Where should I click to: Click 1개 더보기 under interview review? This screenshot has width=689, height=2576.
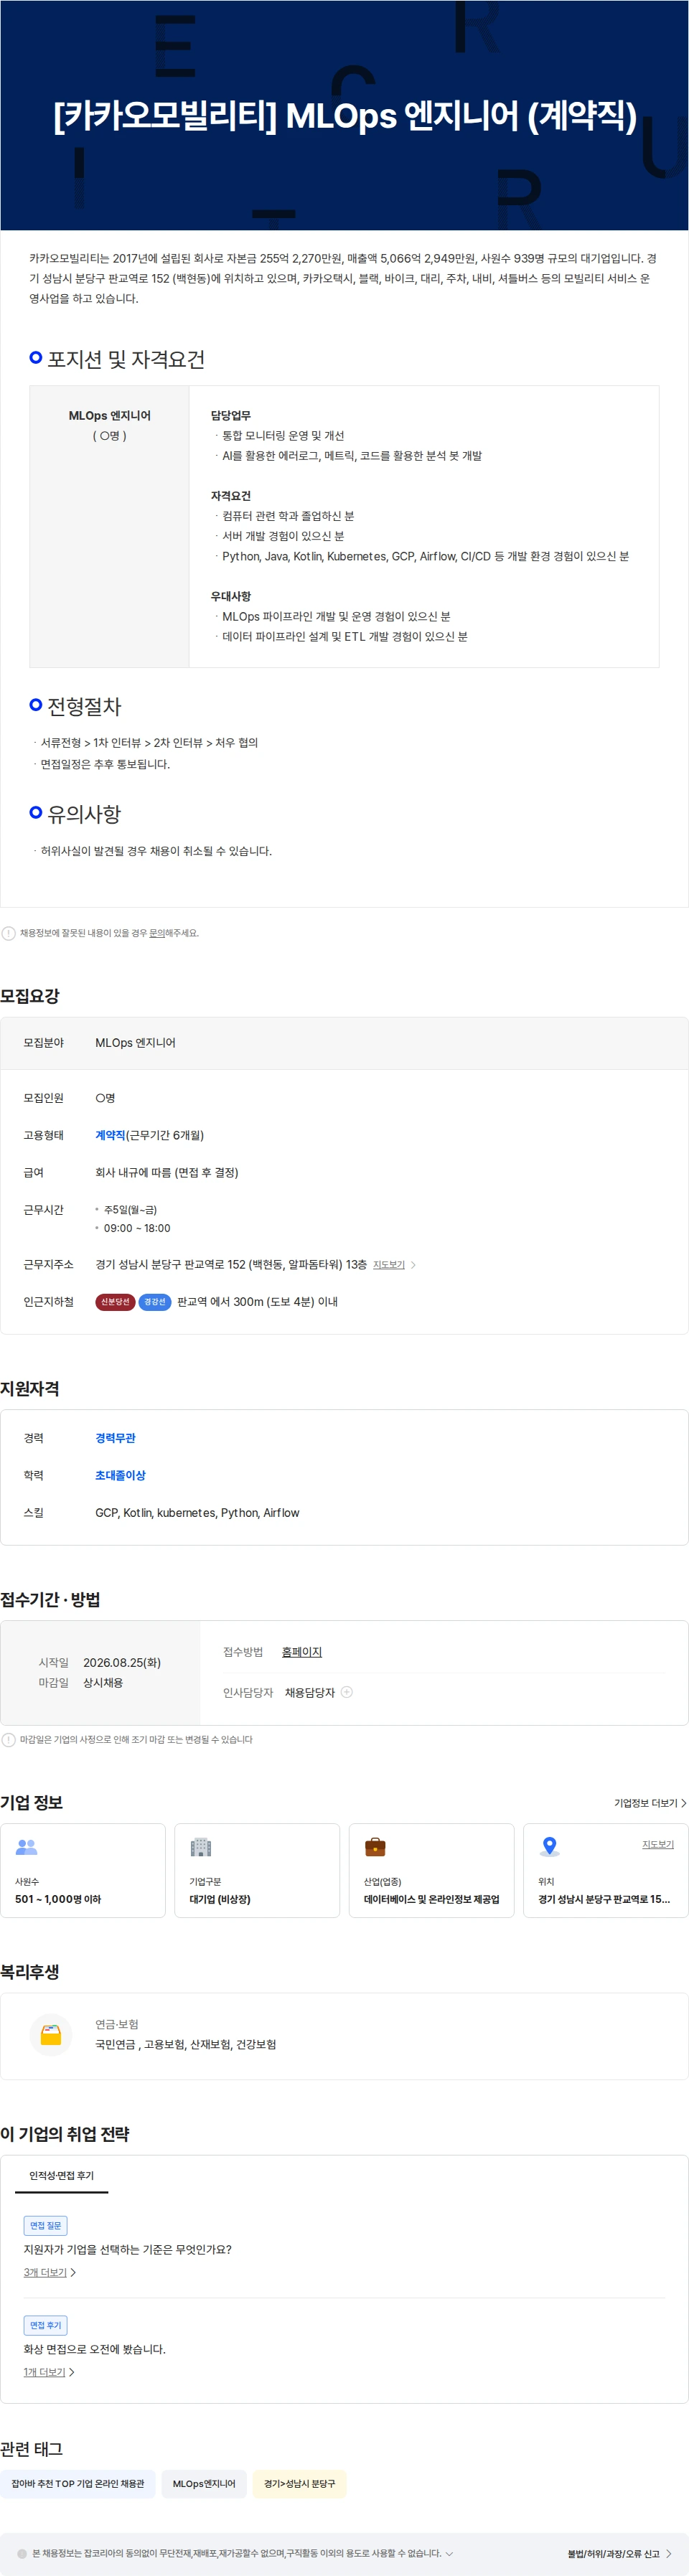click(49, 2372)
